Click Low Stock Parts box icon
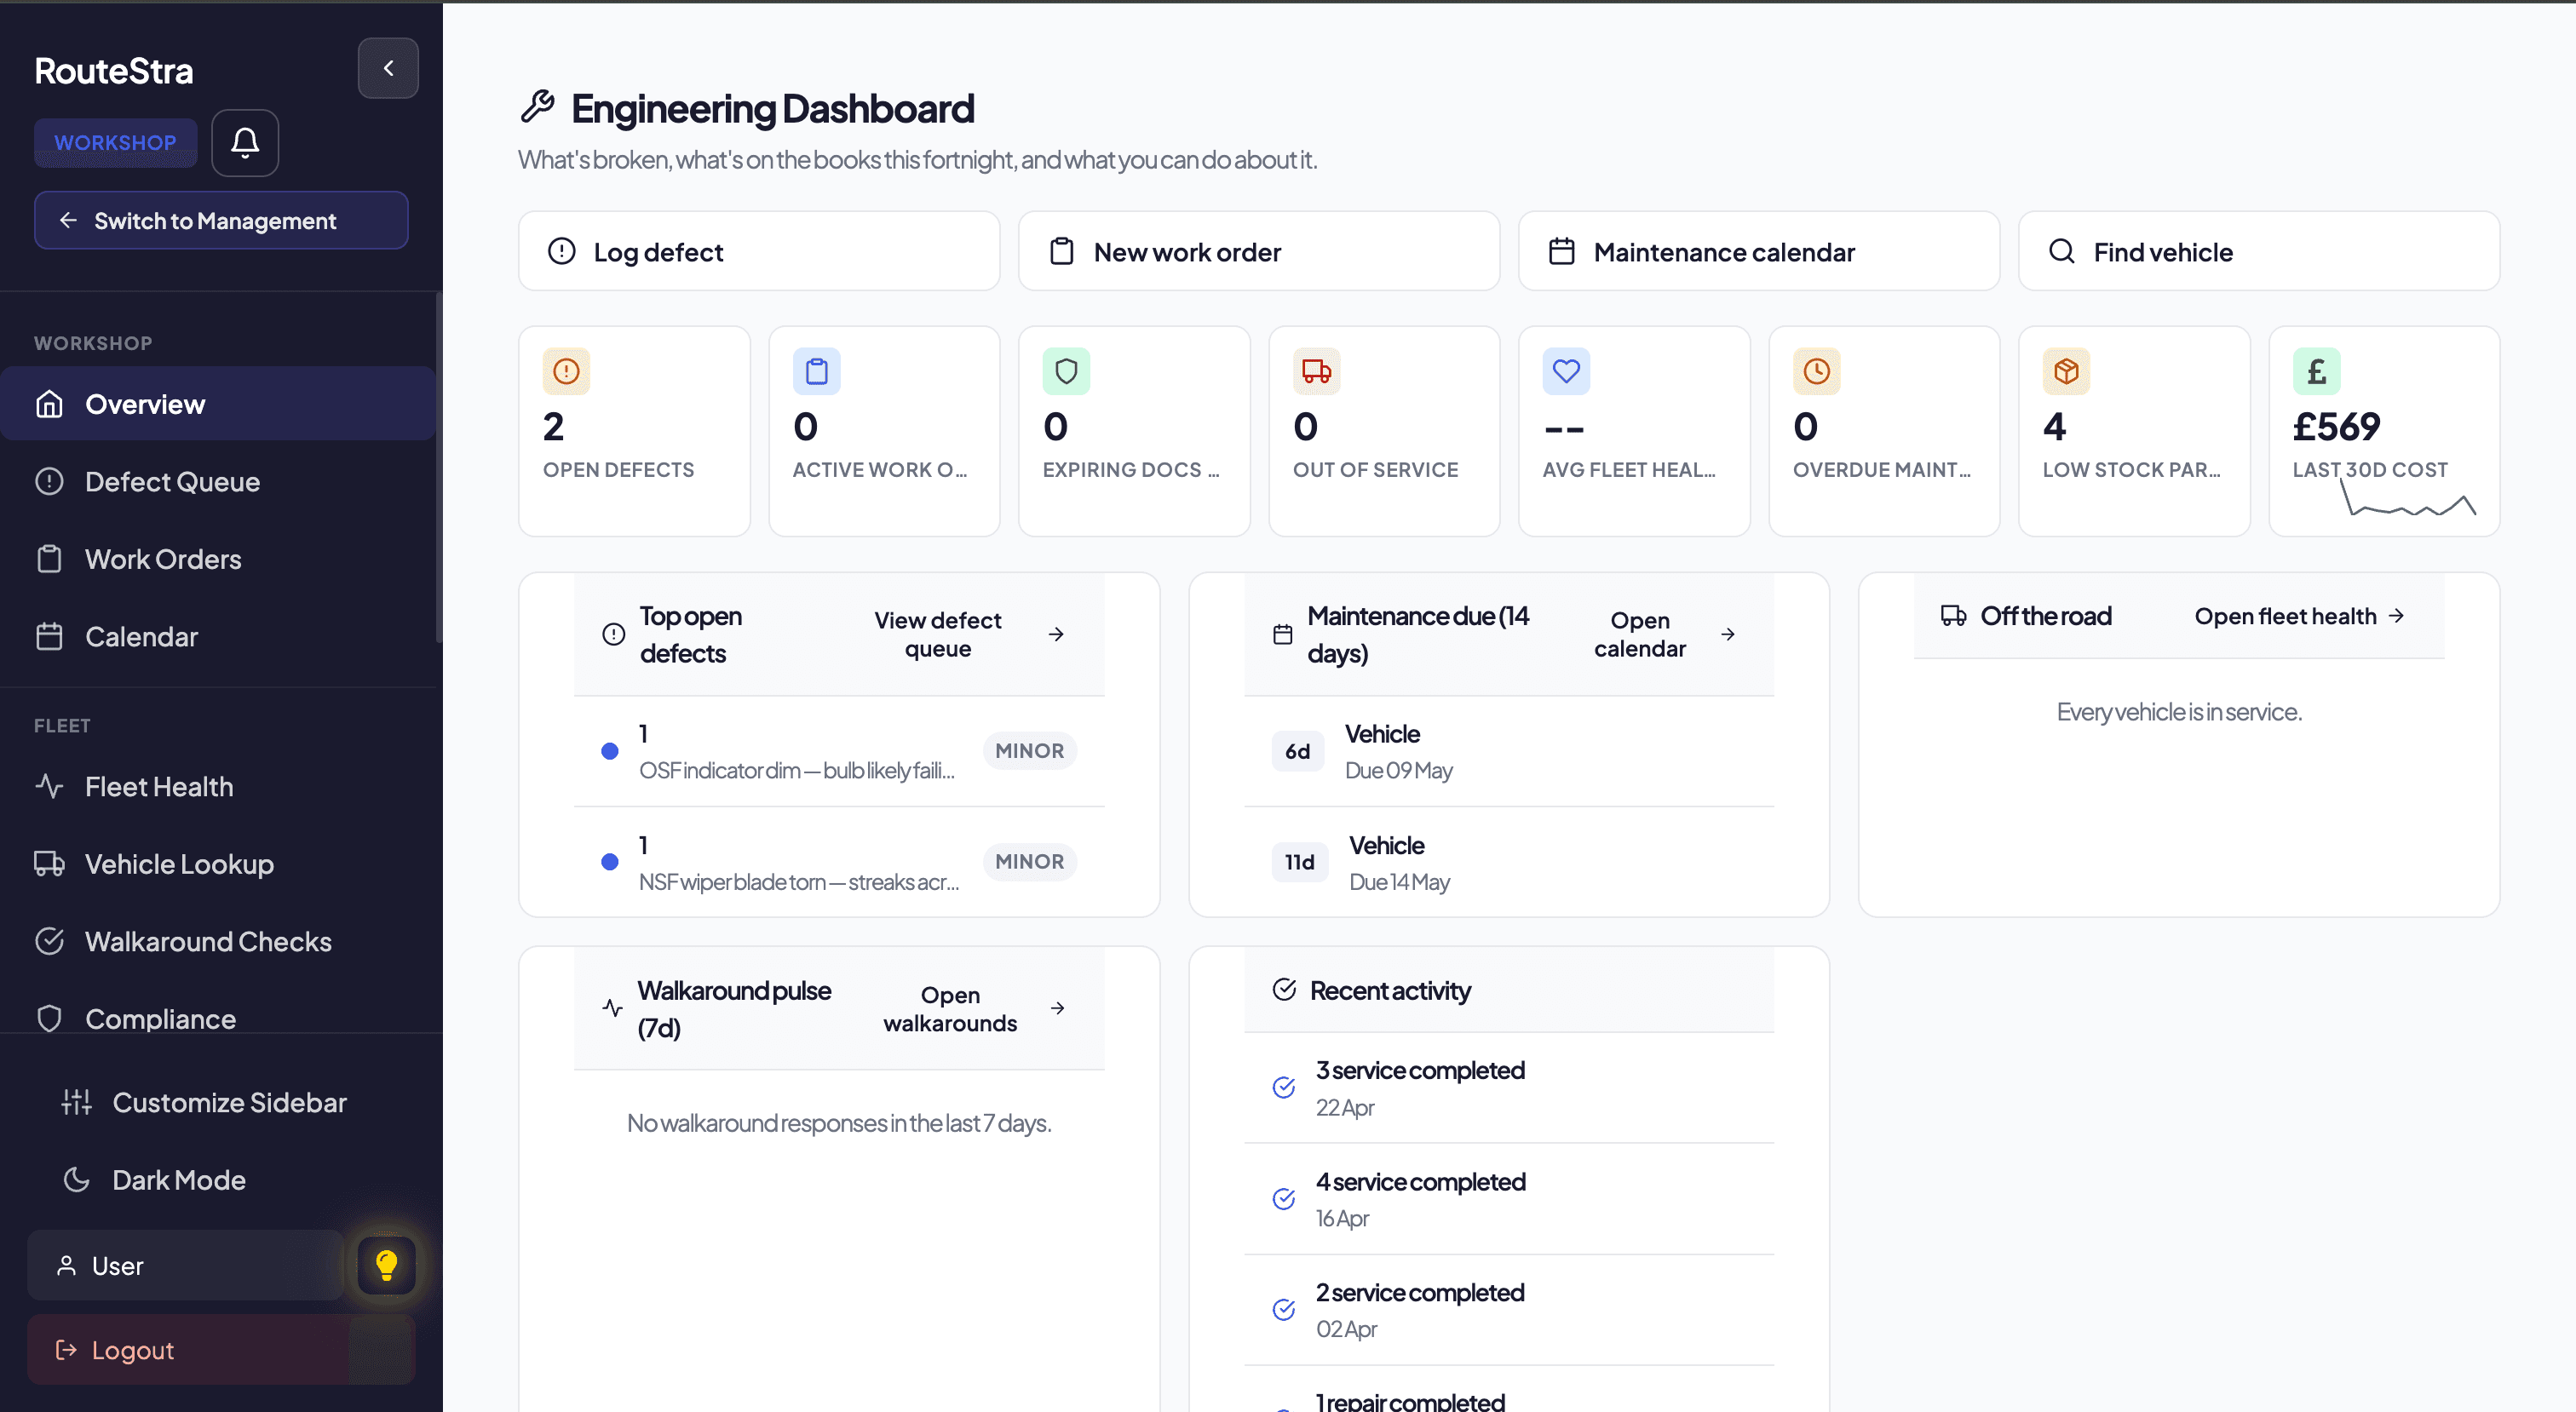Viewport: 2576px width, 1412px height. tap(2067, 372)
